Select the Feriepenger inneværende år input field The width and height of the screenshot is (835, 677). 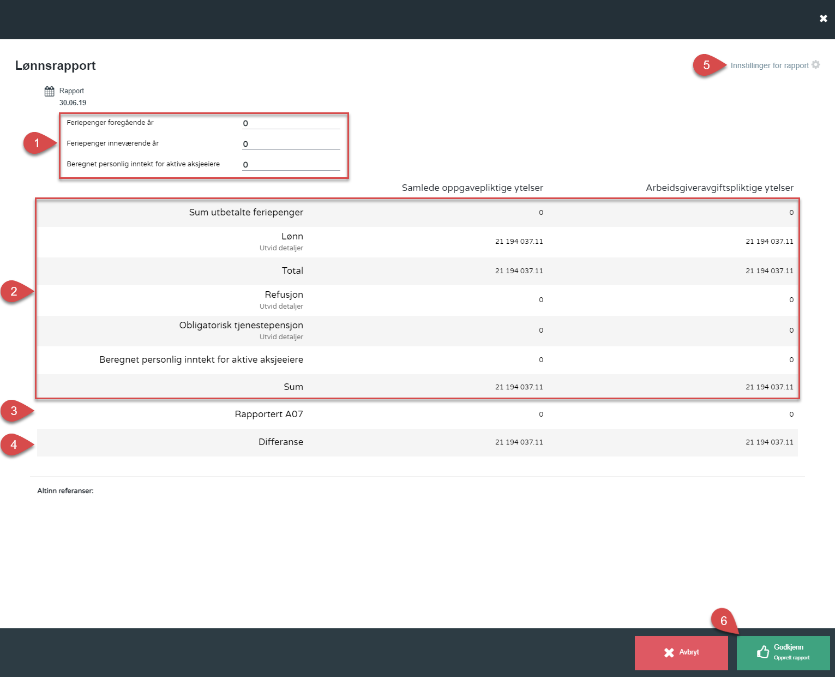290,144
